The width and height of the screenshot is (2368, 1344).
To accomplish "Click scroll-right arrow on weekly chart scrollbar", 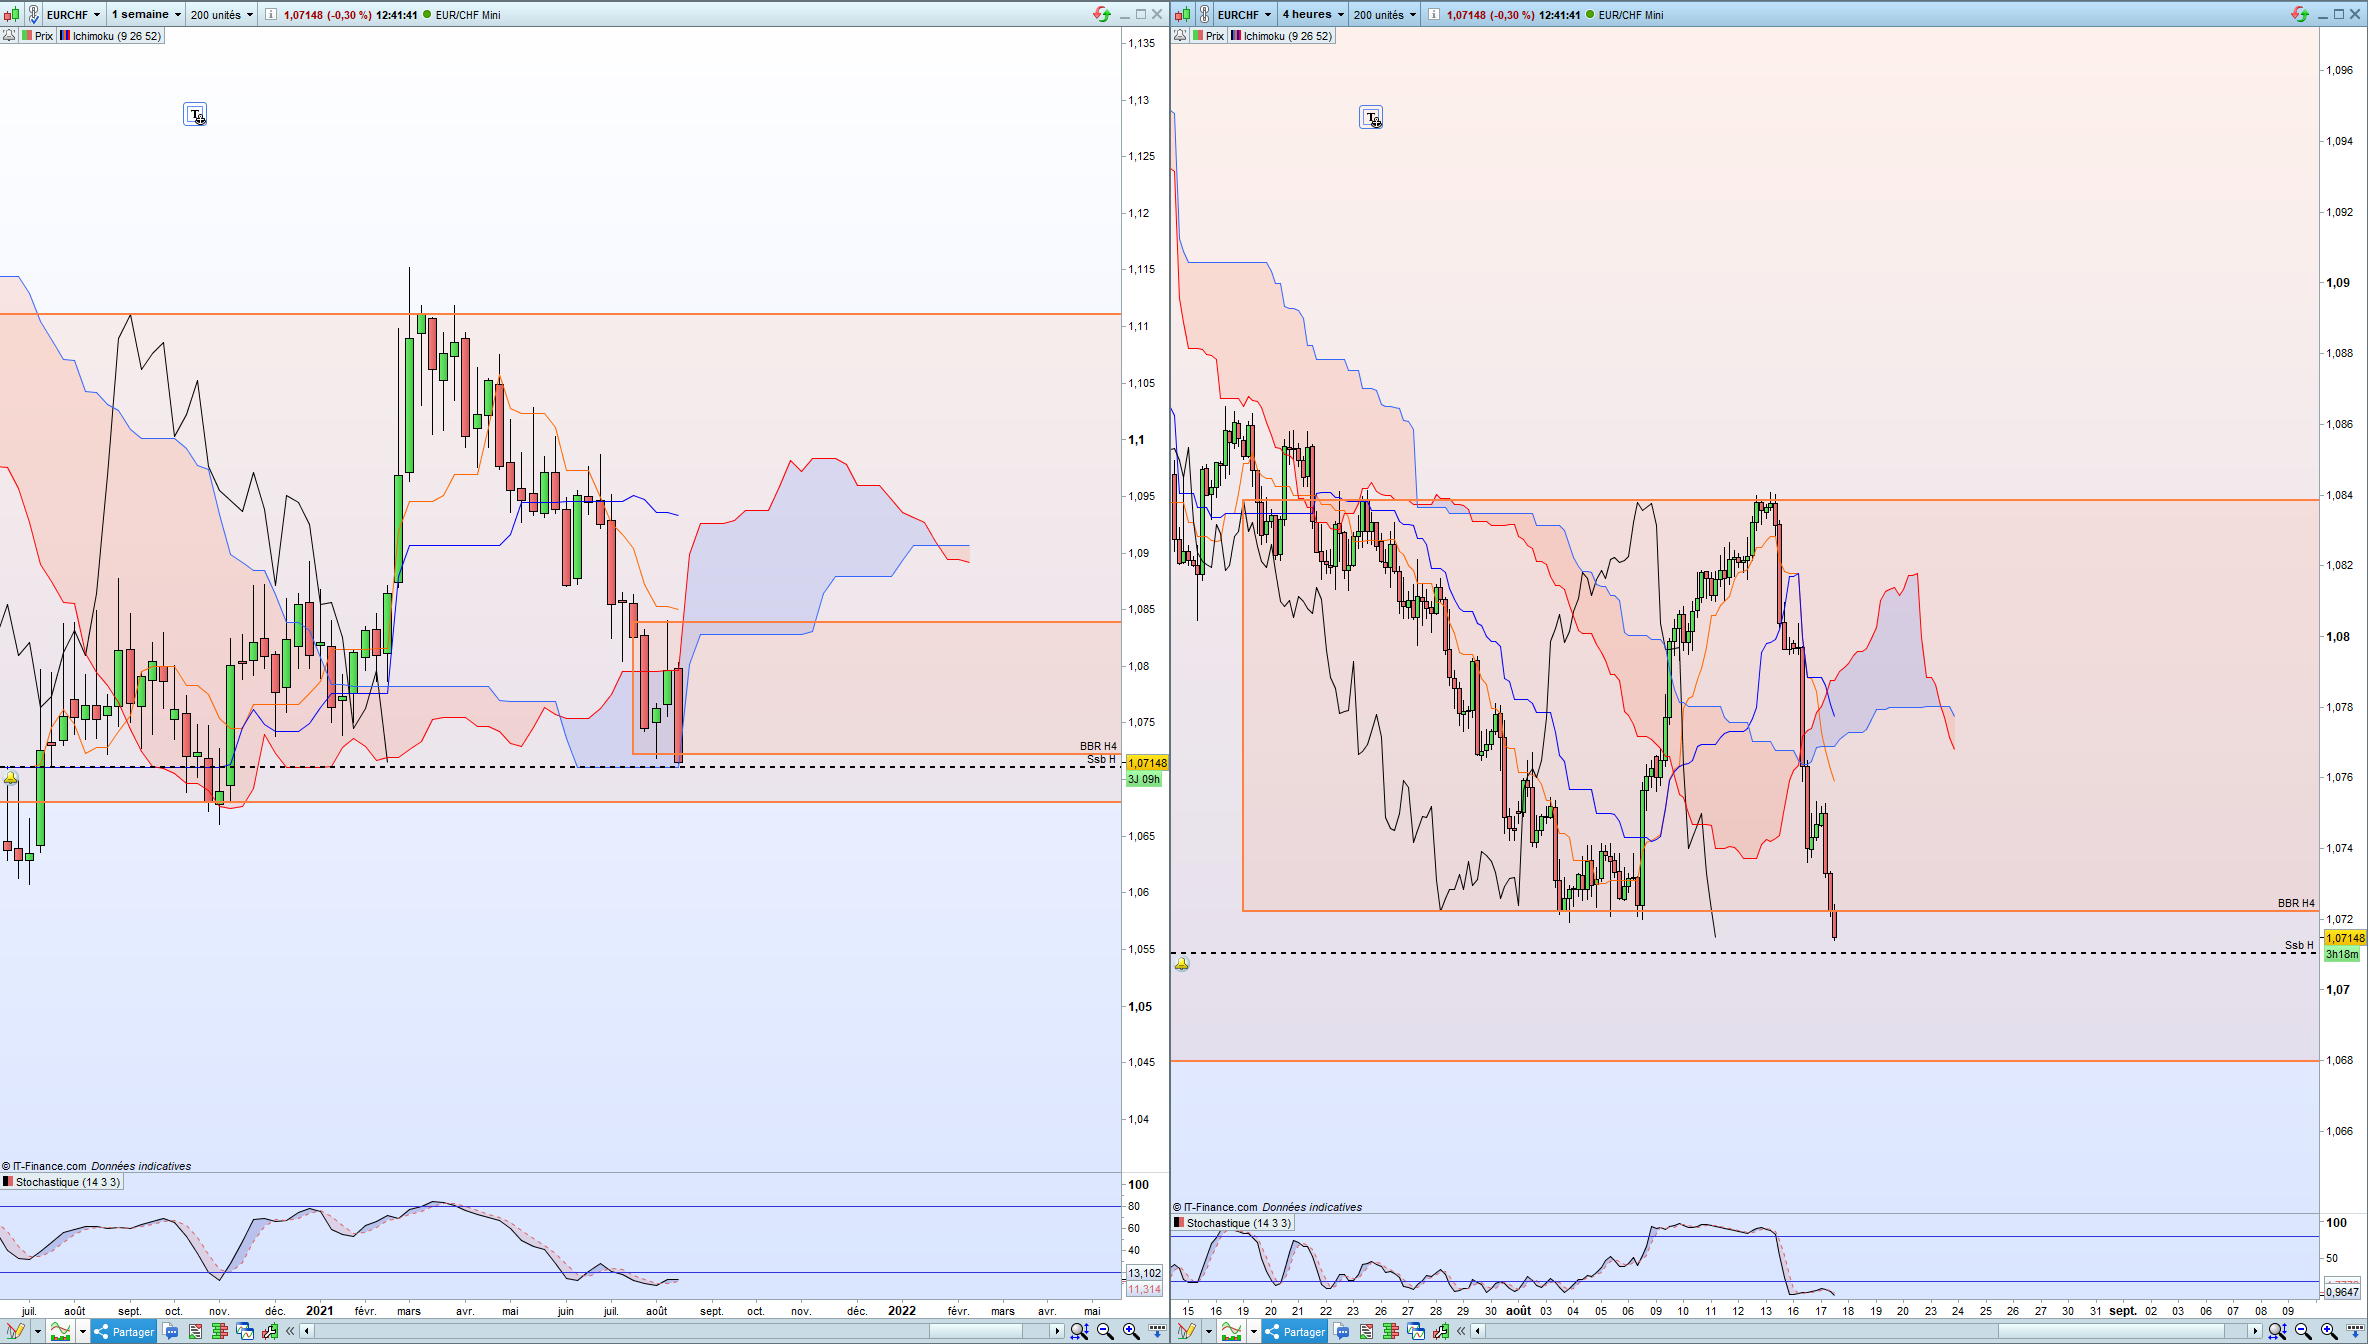I will [x=1057, y=1331].
